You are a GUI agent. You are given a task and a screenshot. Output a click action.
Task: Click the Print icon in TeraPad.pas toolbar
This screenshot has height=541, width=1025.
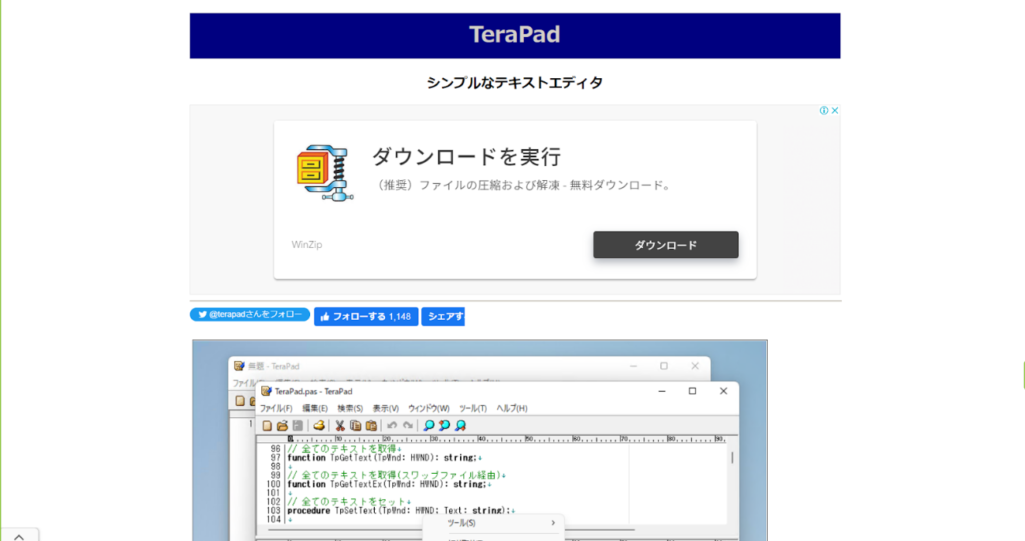319,425
